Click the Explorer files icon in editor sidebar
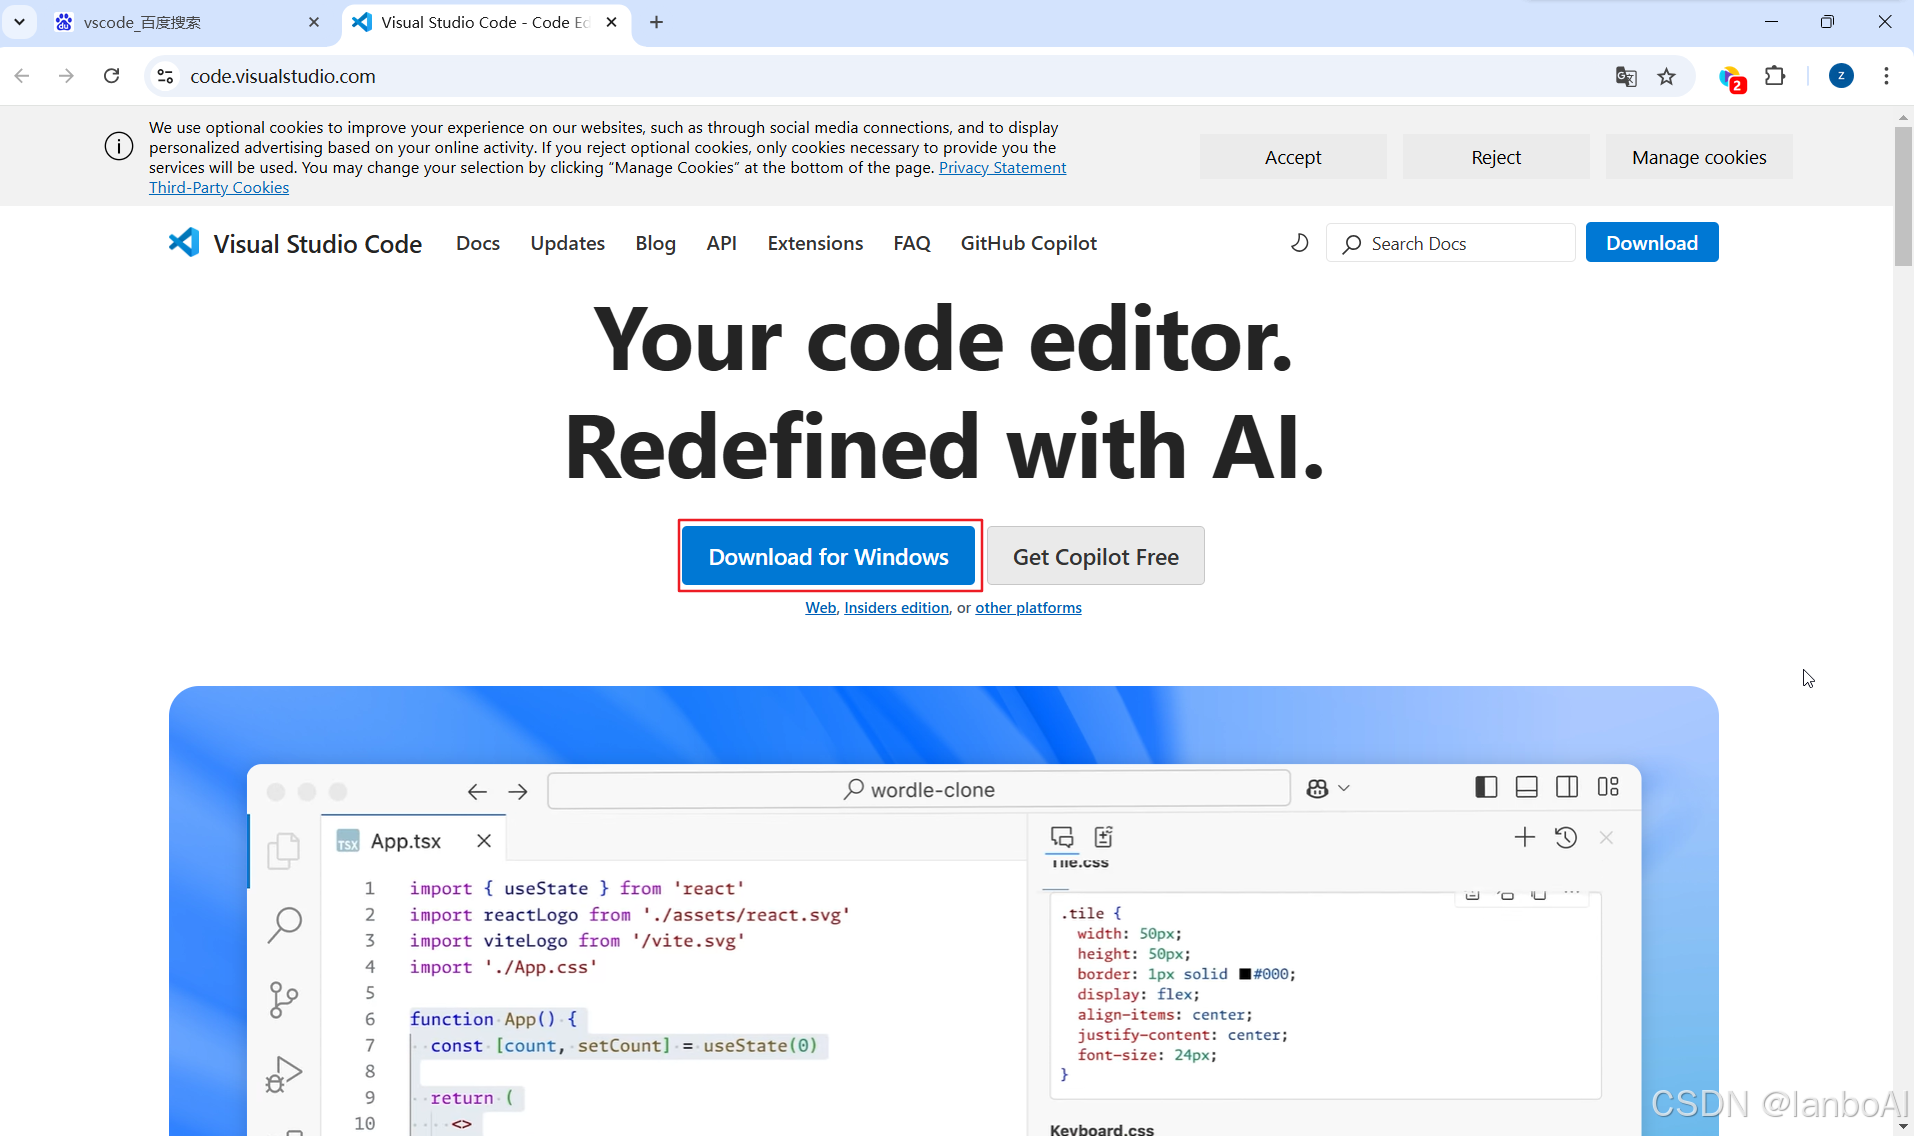 coord(284,851)
